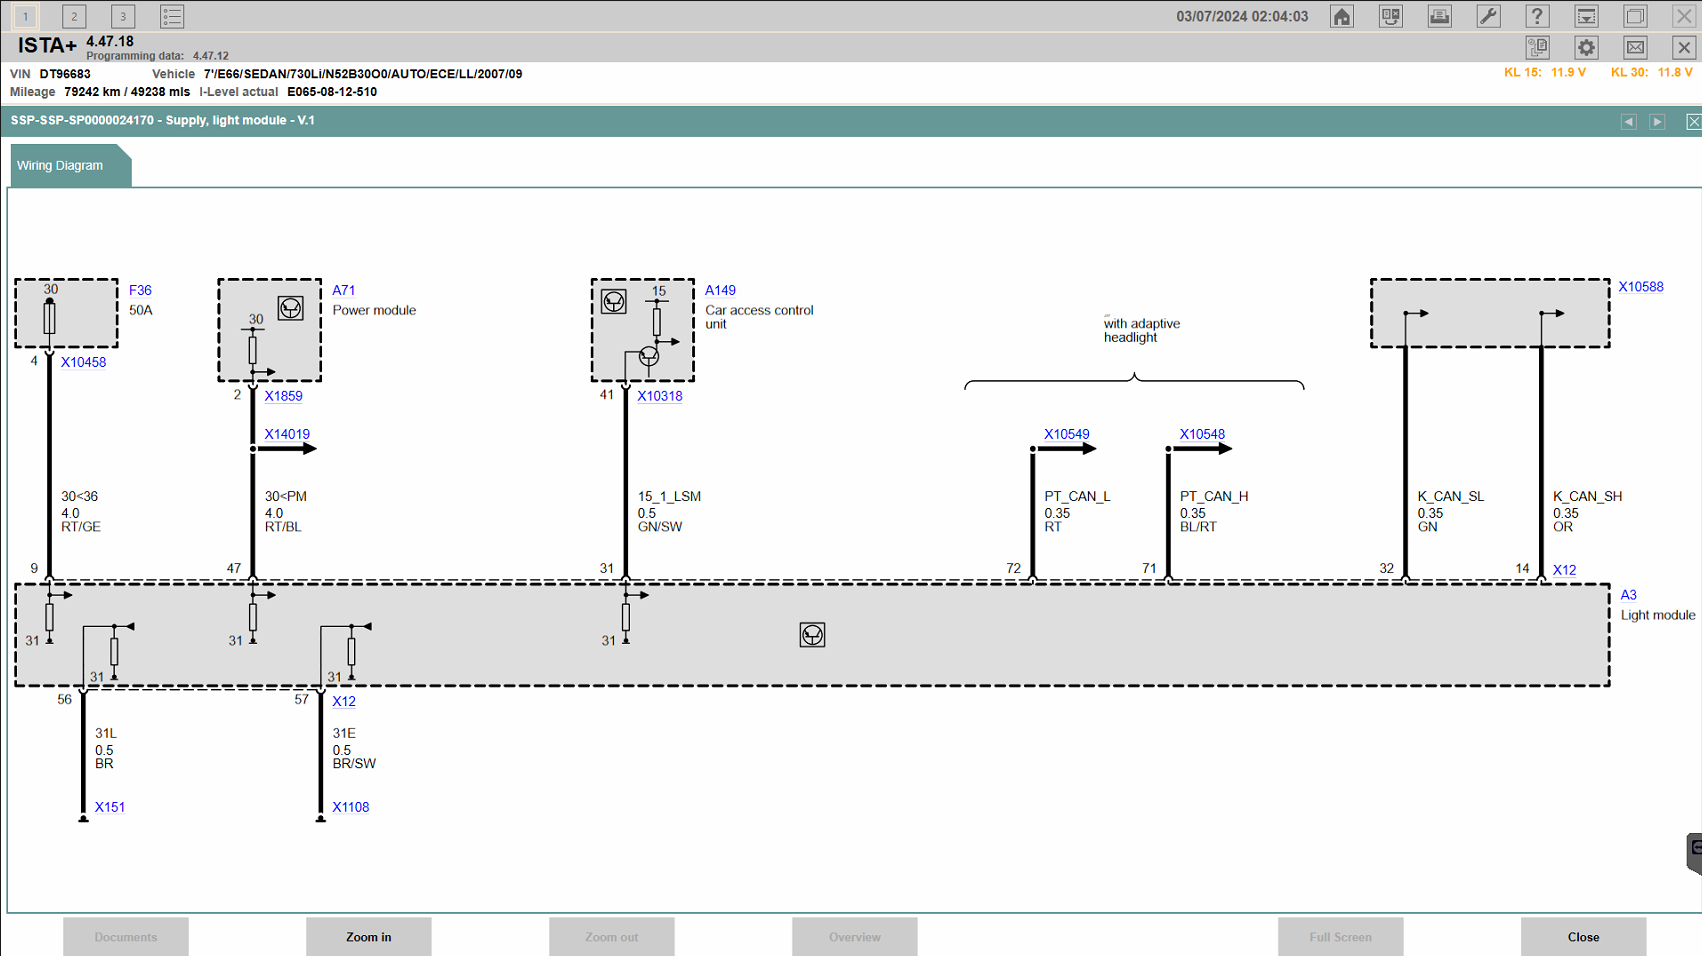
Task: Open connector X1859 link
Action: 283,396
